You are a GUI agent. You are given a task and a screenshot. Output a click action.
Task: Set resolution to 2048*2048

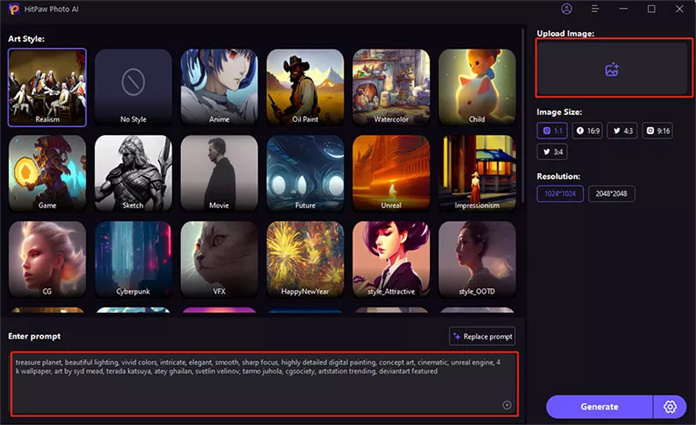click(x=611, y=194)
